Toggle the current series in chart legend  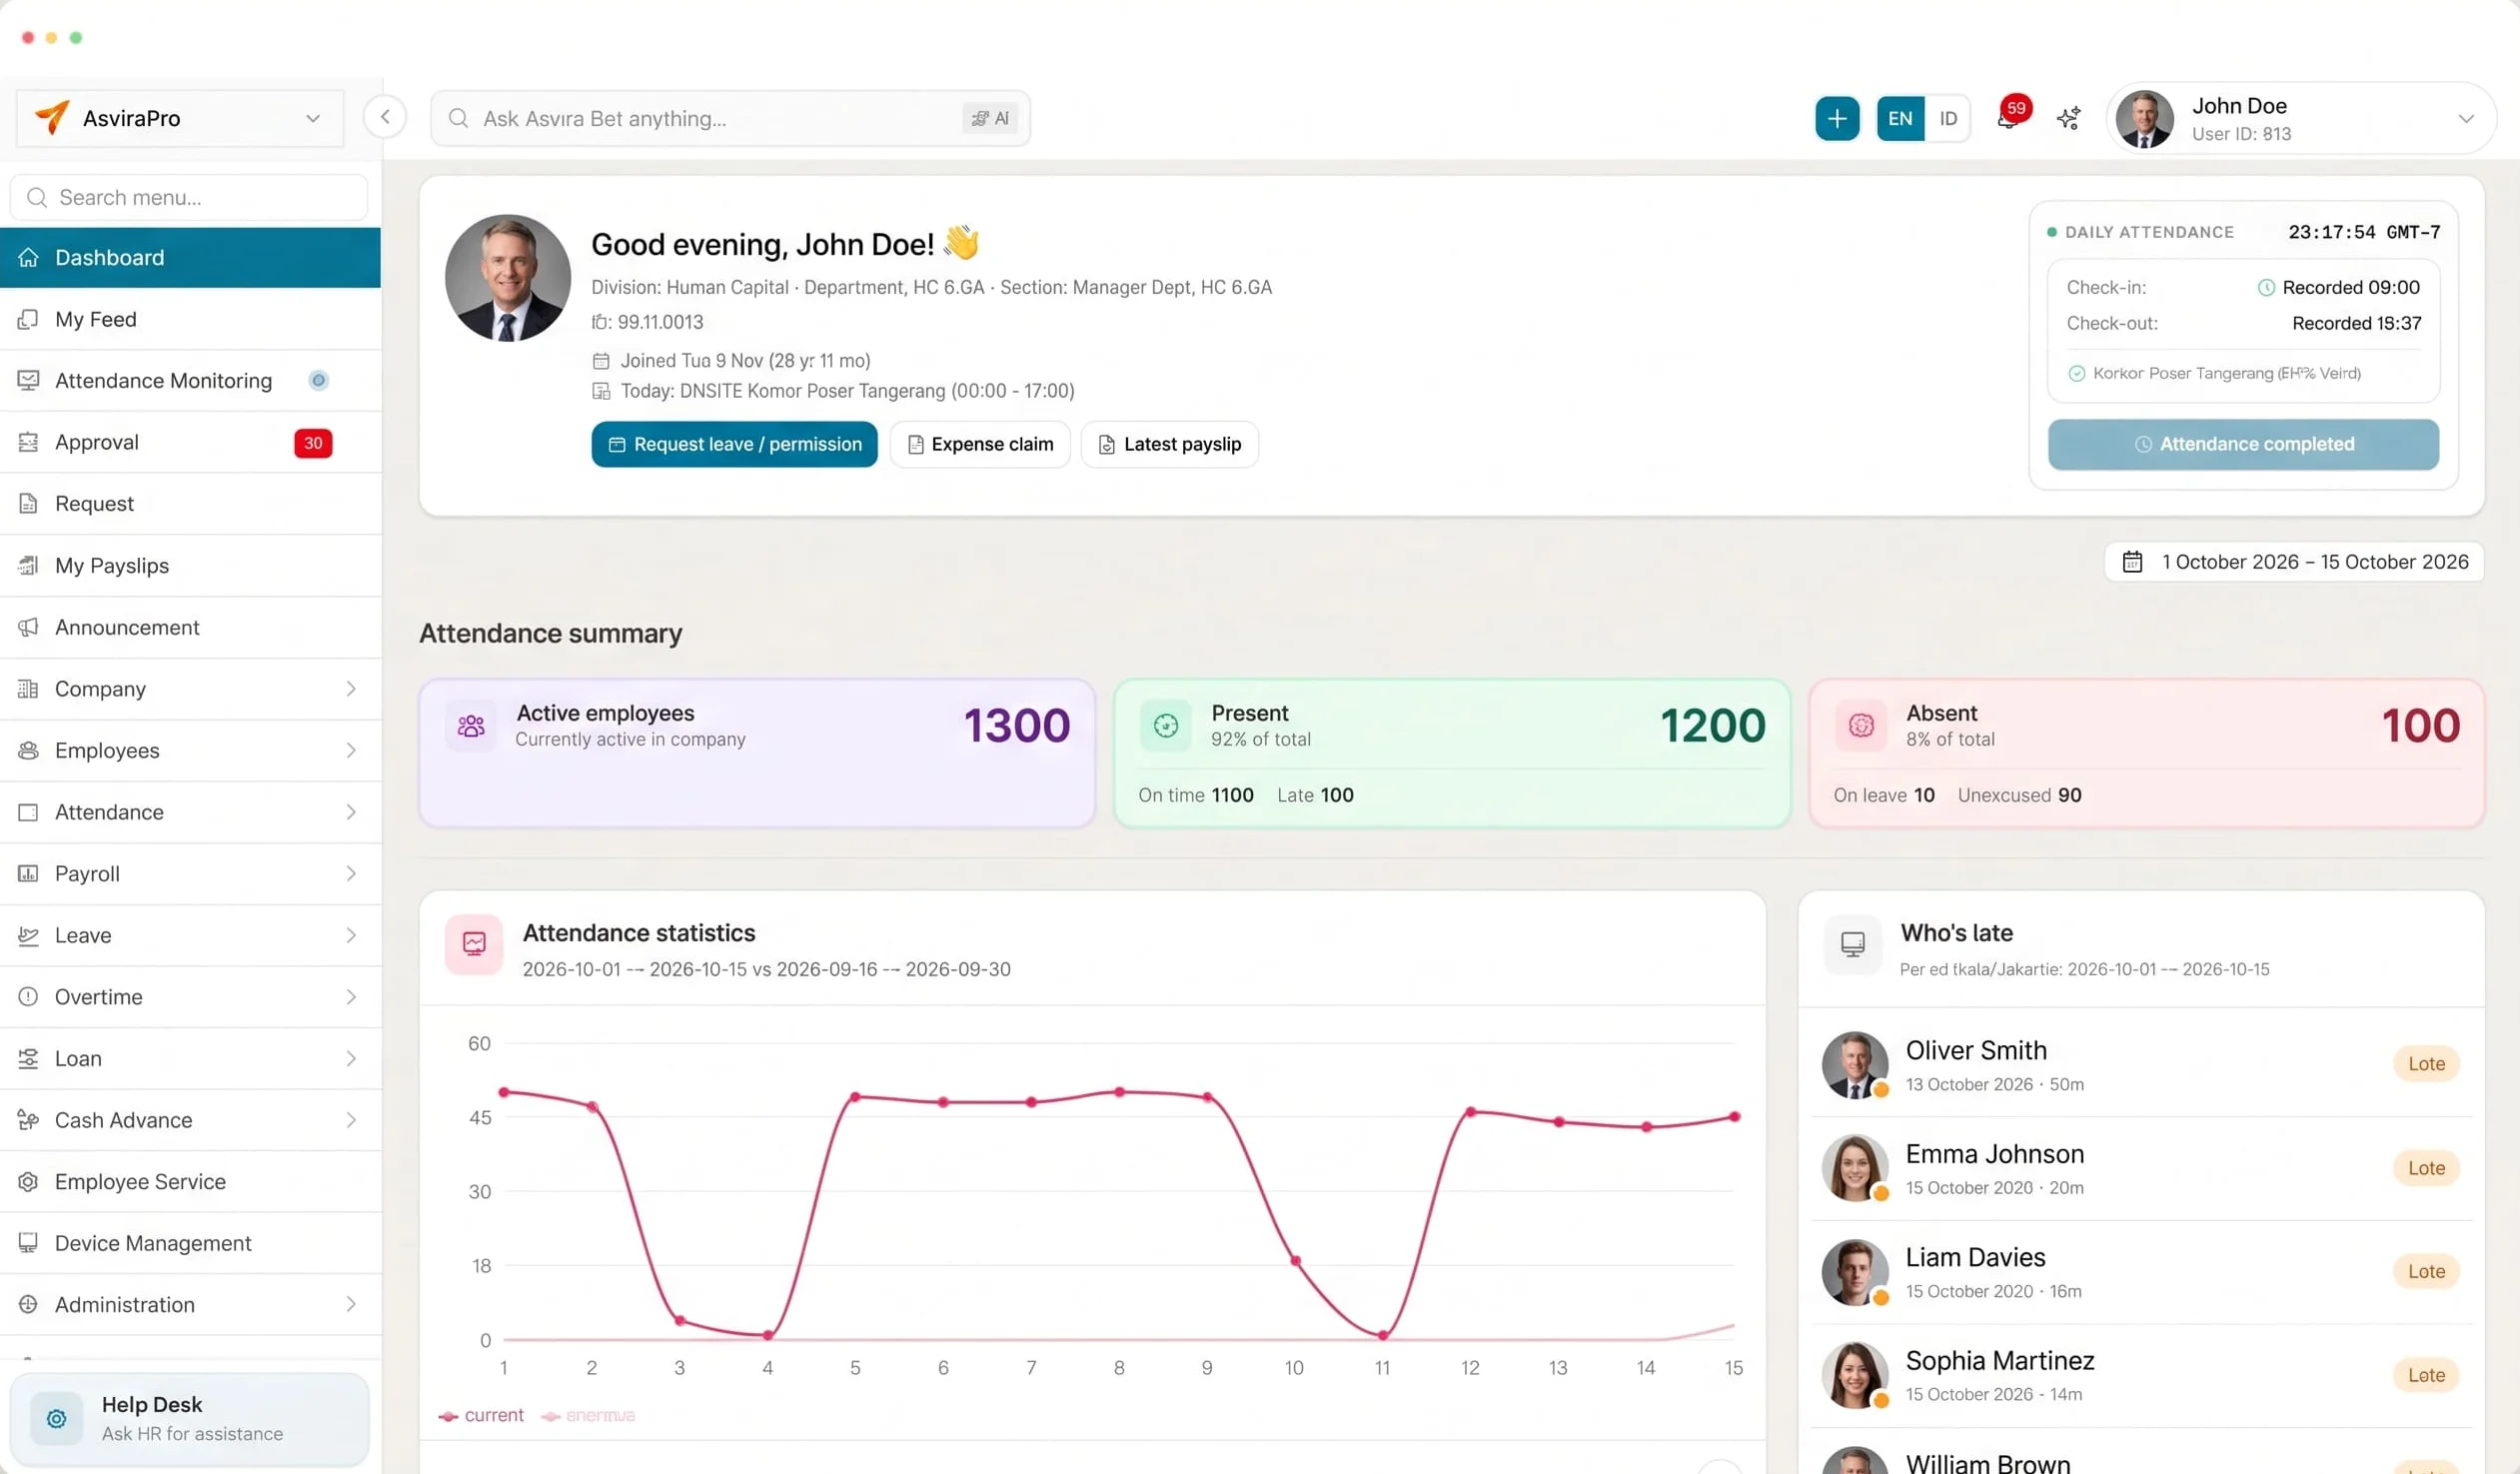[481, 1416]
